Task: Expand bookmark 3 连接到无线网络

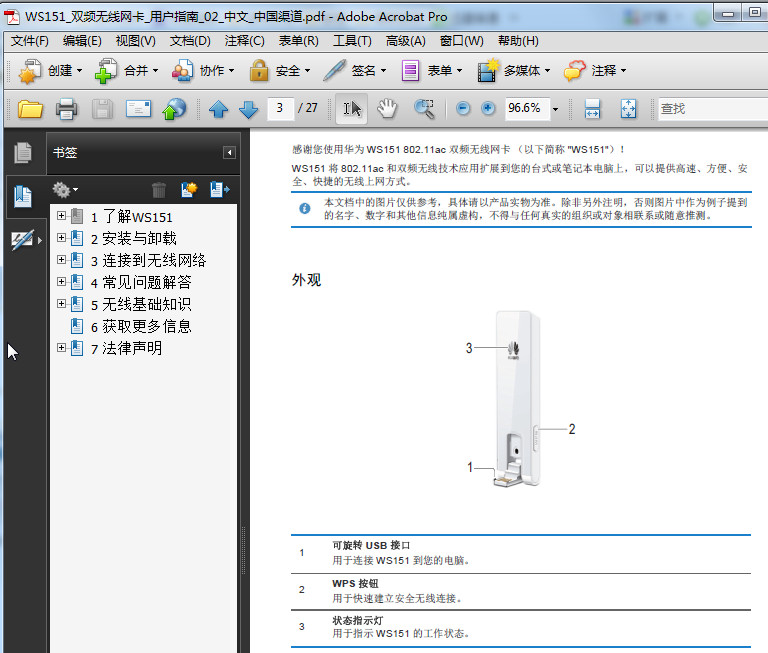Action: pyautogui.click(x=61, y=260)
